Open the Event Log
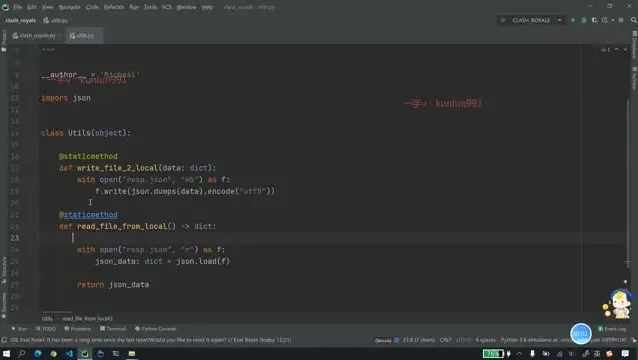 pyautogui.click(x=612, y=328)
